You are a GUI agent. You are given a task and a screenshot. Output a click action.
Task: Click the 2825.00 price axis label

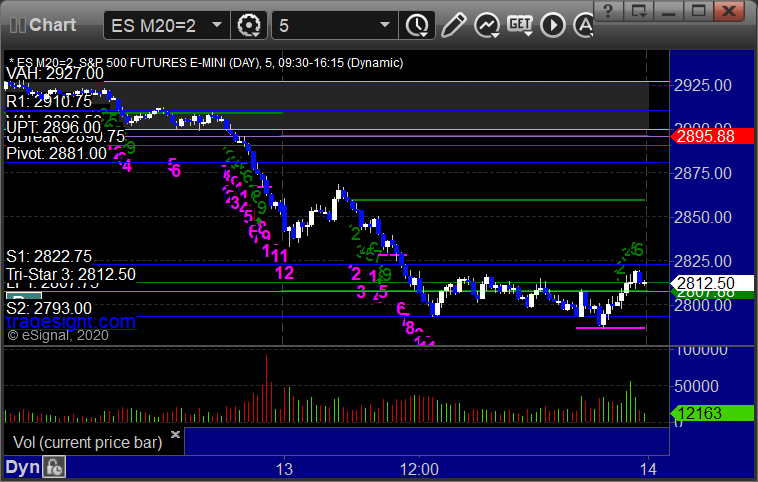point(703,261)
